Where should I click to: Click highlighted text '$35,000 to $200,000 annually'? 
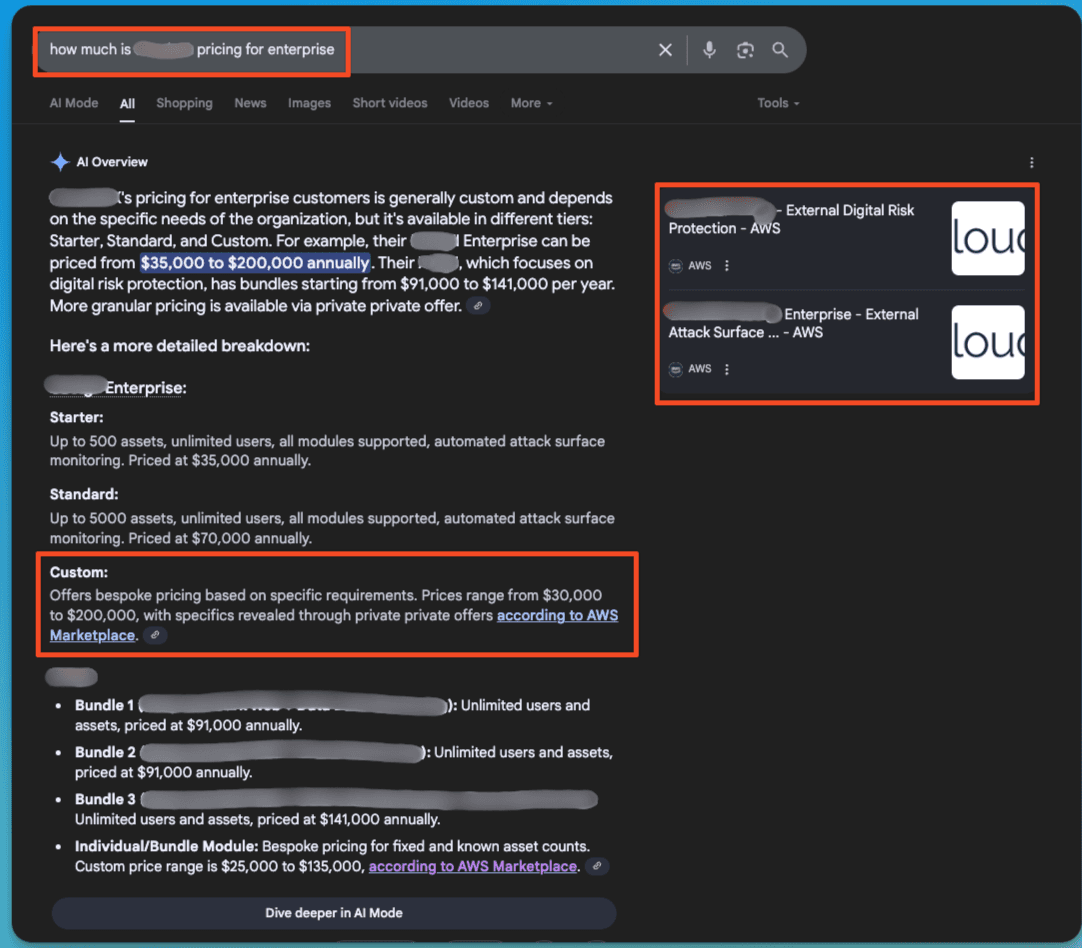point(255,263)
